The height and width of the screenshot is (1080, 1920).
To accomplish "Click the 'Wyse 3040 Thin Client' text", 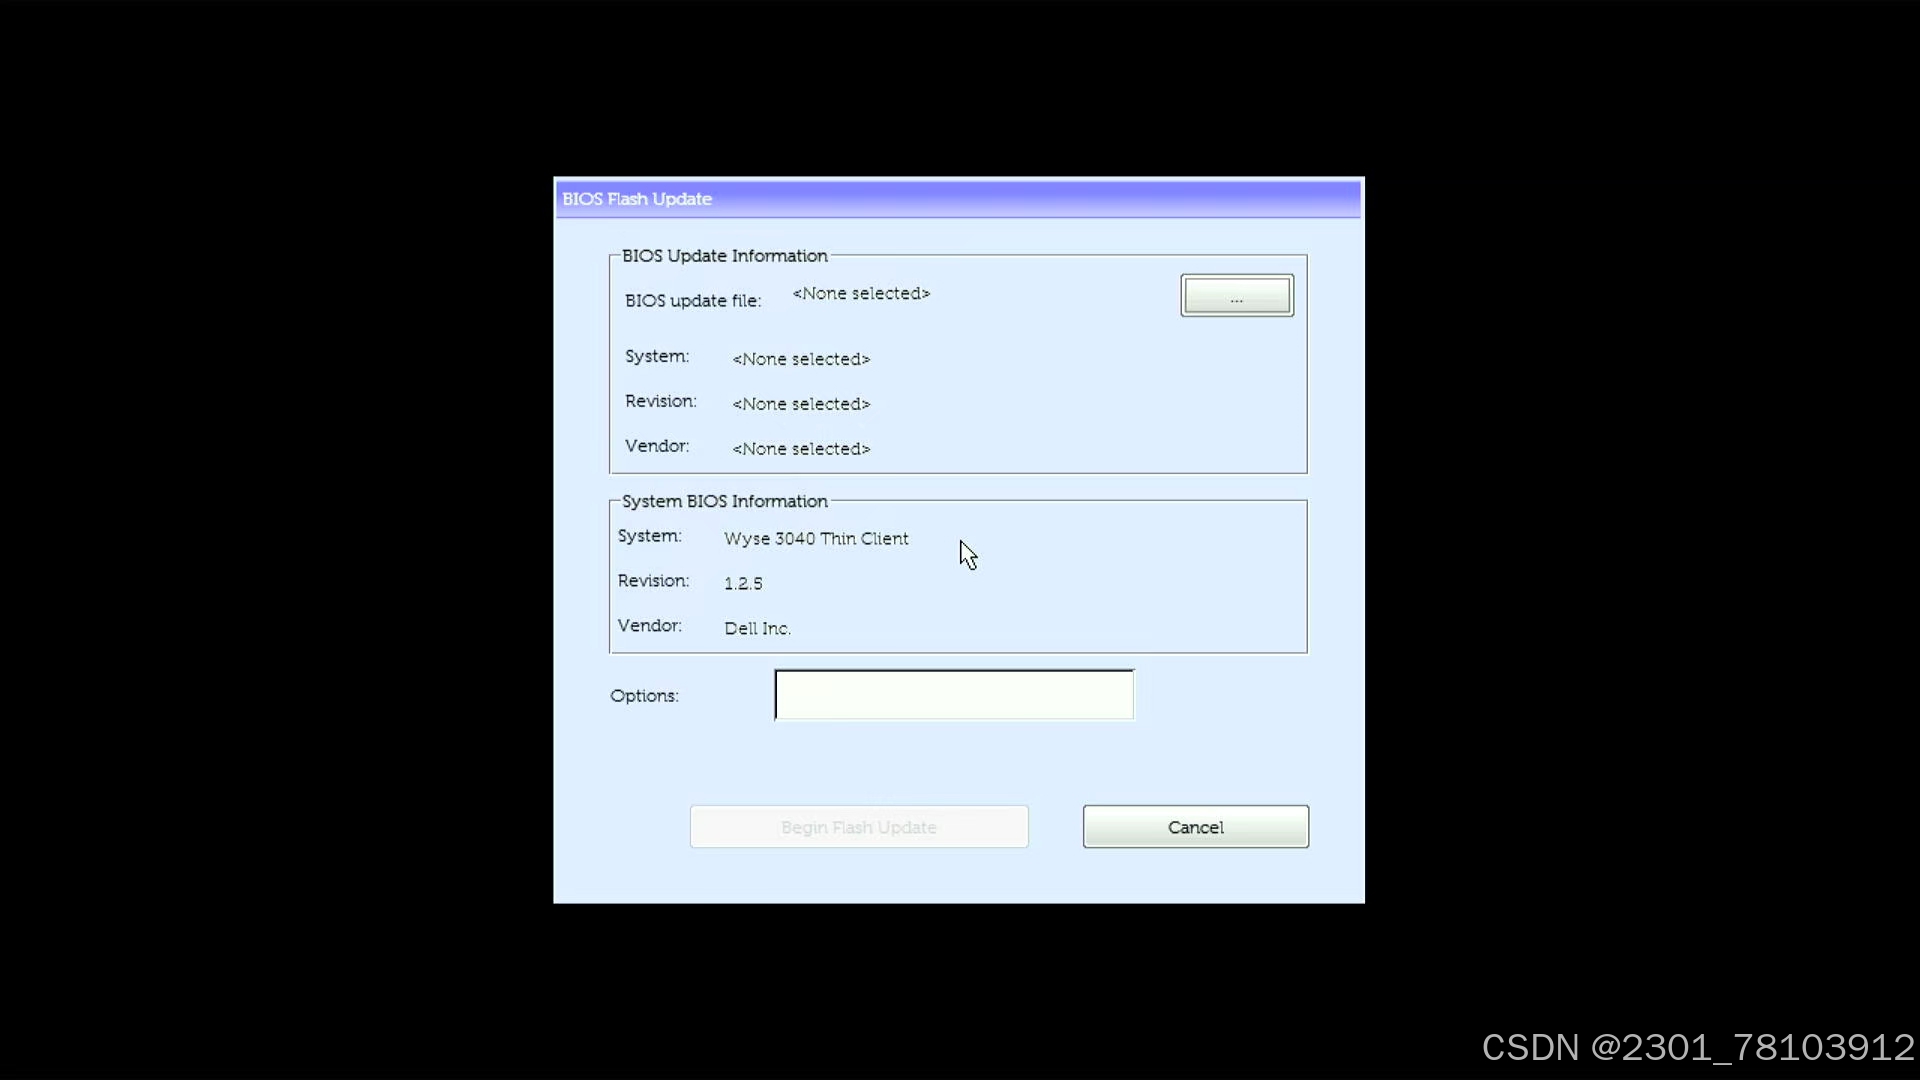I will (x=815, y=539).
